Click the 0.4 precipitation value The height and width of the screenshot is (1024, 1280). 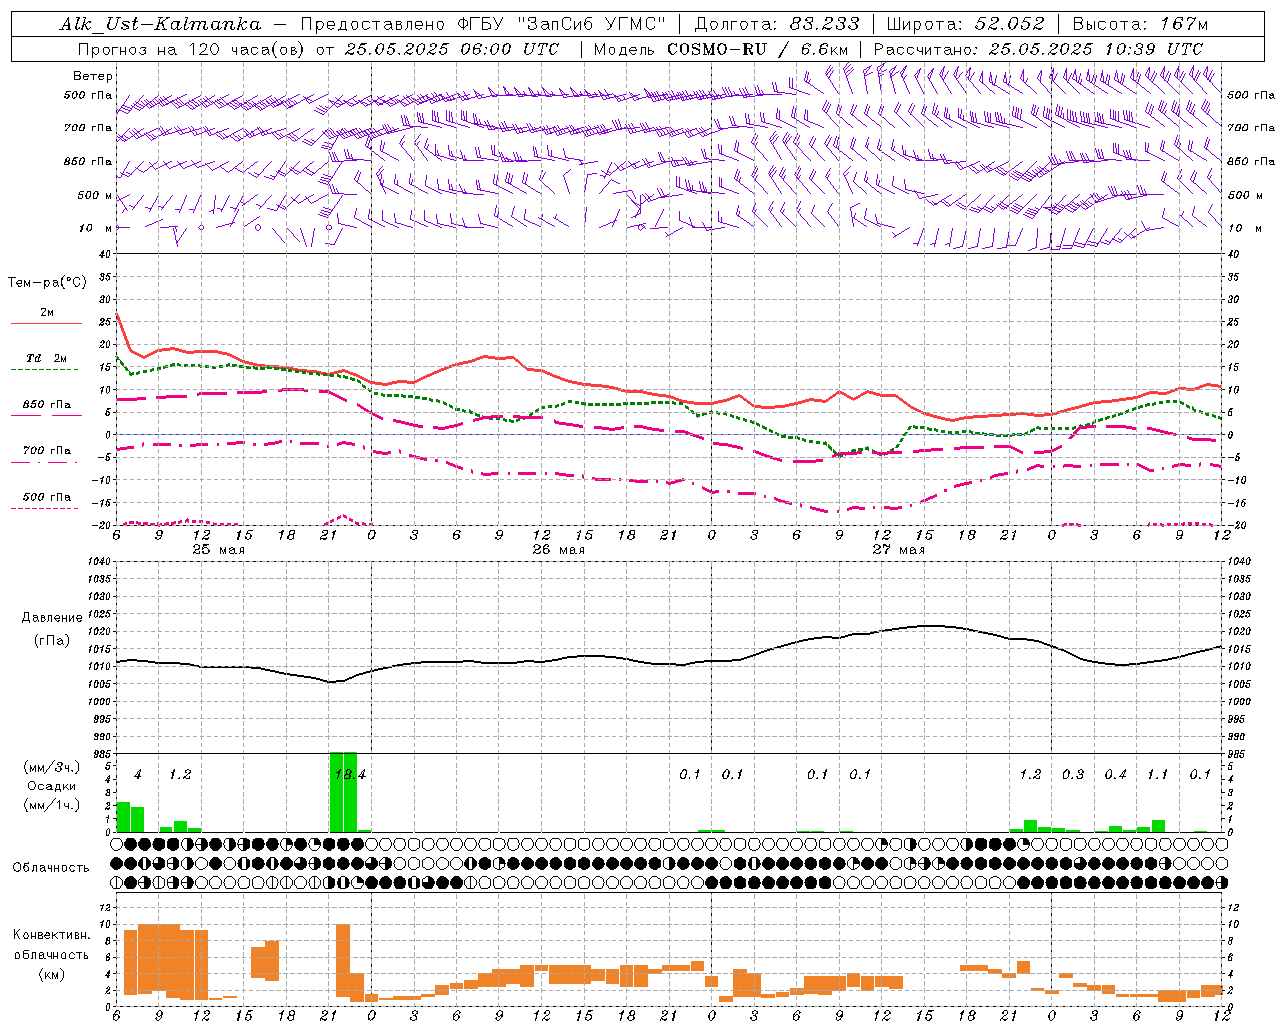tap(1115, 775)
